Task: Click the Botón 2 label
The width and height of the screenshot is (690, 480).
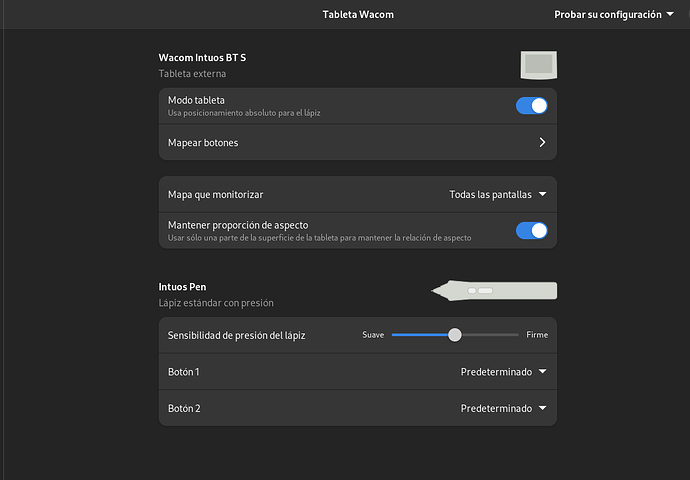Action: [x=184, y=408]
